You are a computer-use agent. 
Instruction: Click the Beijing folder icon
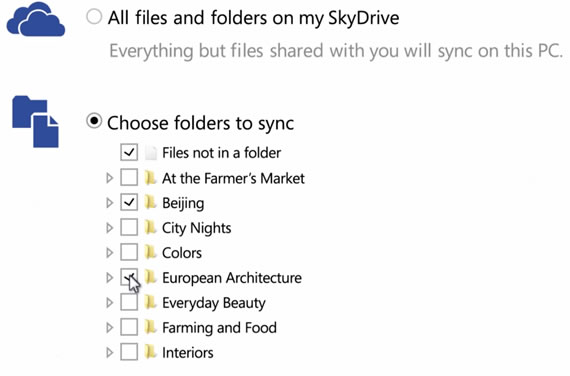coord(150,203)
